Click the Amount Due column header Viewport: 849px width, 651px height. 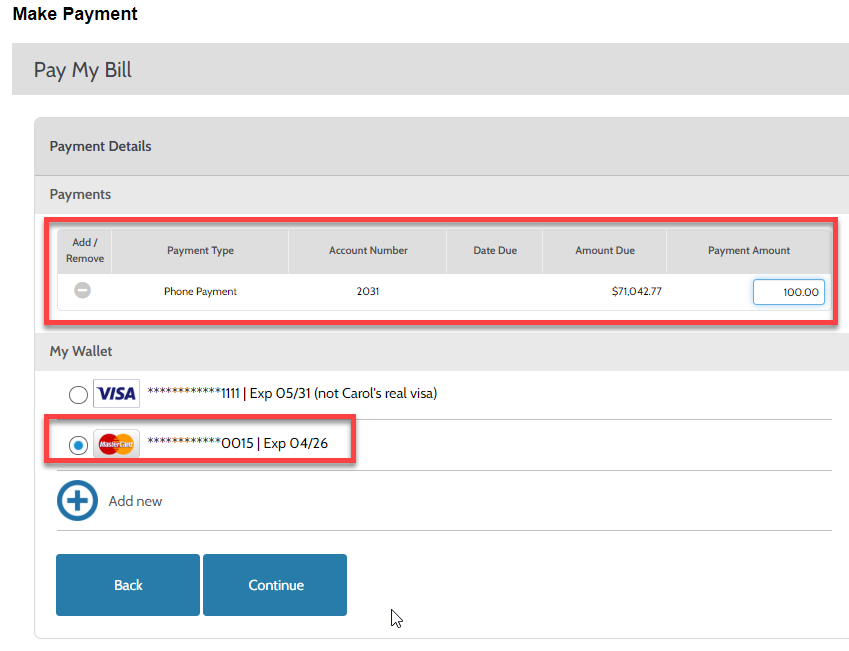pyautogui.click(x=604, y=251)
